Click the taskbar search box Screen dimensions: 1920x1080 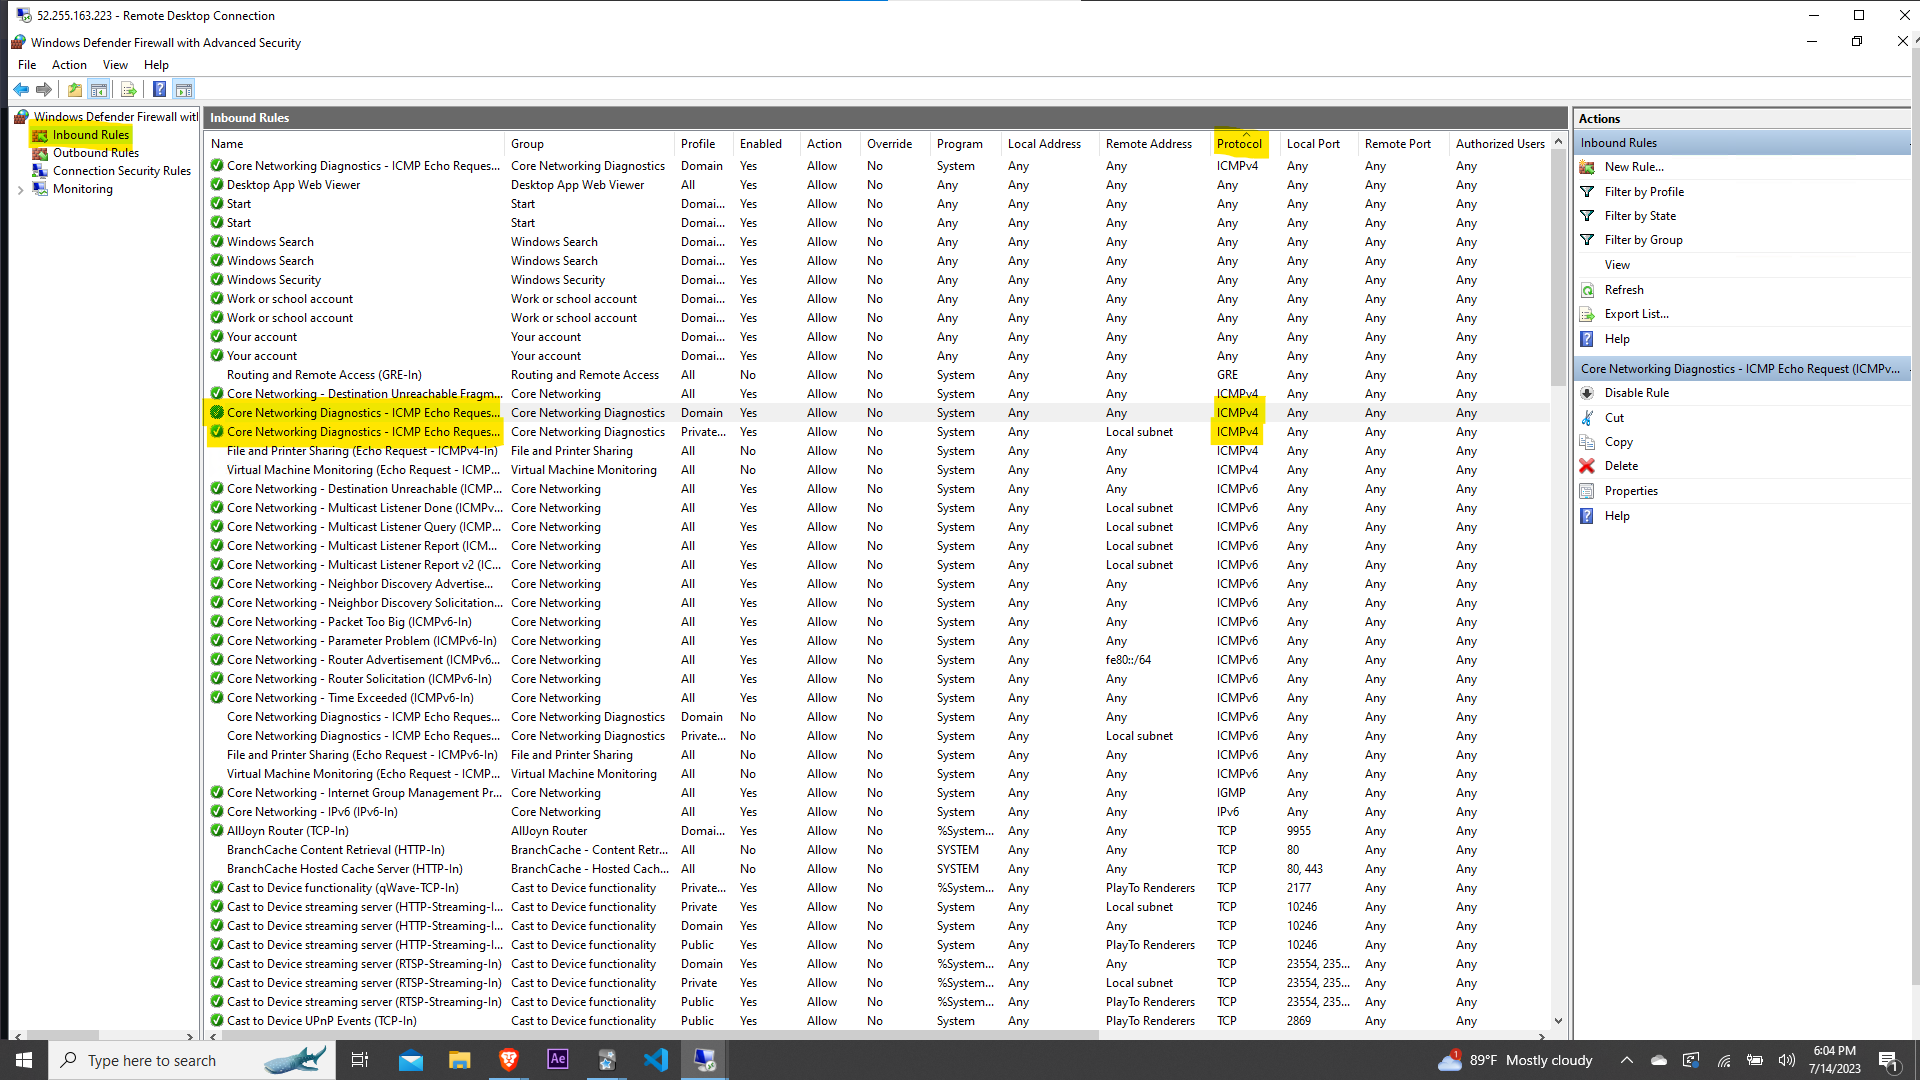(190, 1060)
